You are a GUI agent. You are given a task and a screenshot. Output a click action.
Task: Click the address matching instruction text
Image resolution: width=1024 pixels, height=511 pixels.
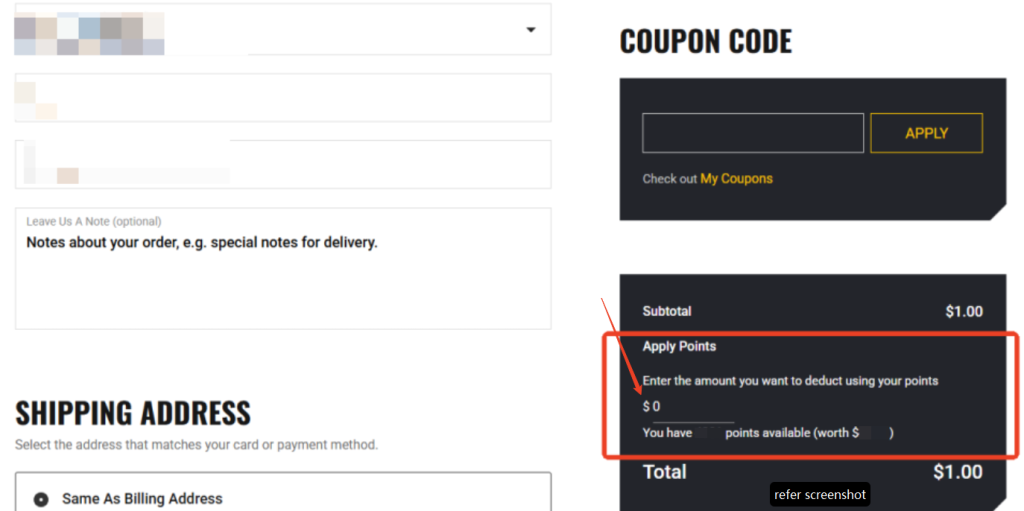pyautogui.click(x=196, y=444)
